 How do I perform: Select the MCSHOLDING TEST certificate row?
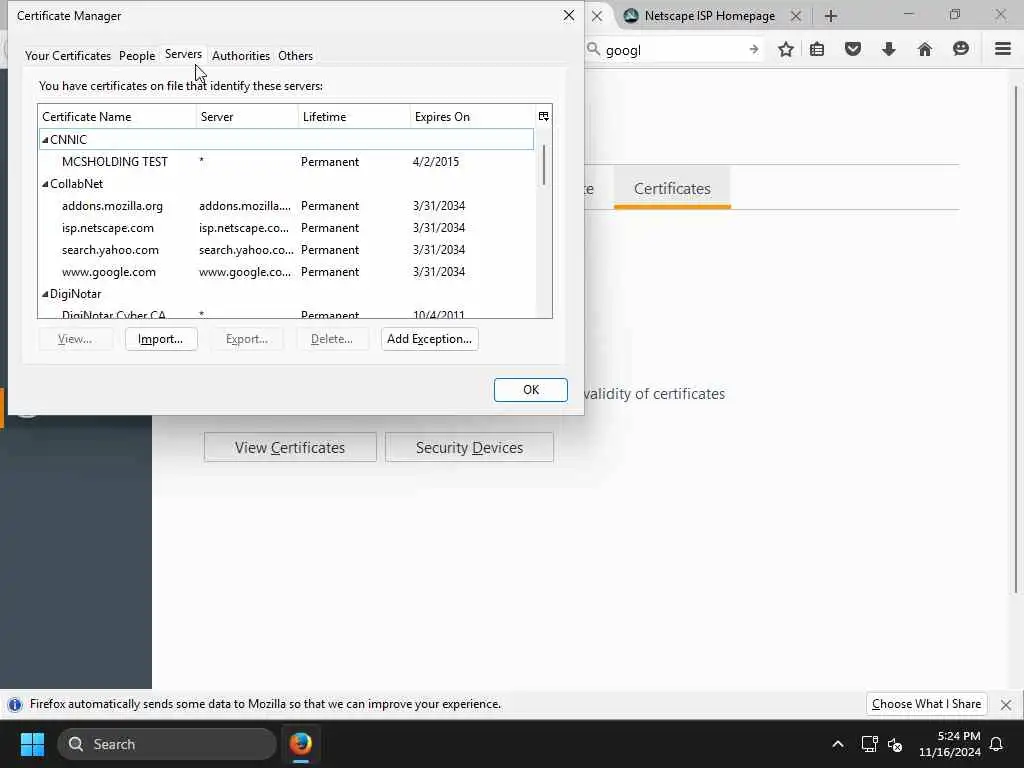tap(286, 162)
